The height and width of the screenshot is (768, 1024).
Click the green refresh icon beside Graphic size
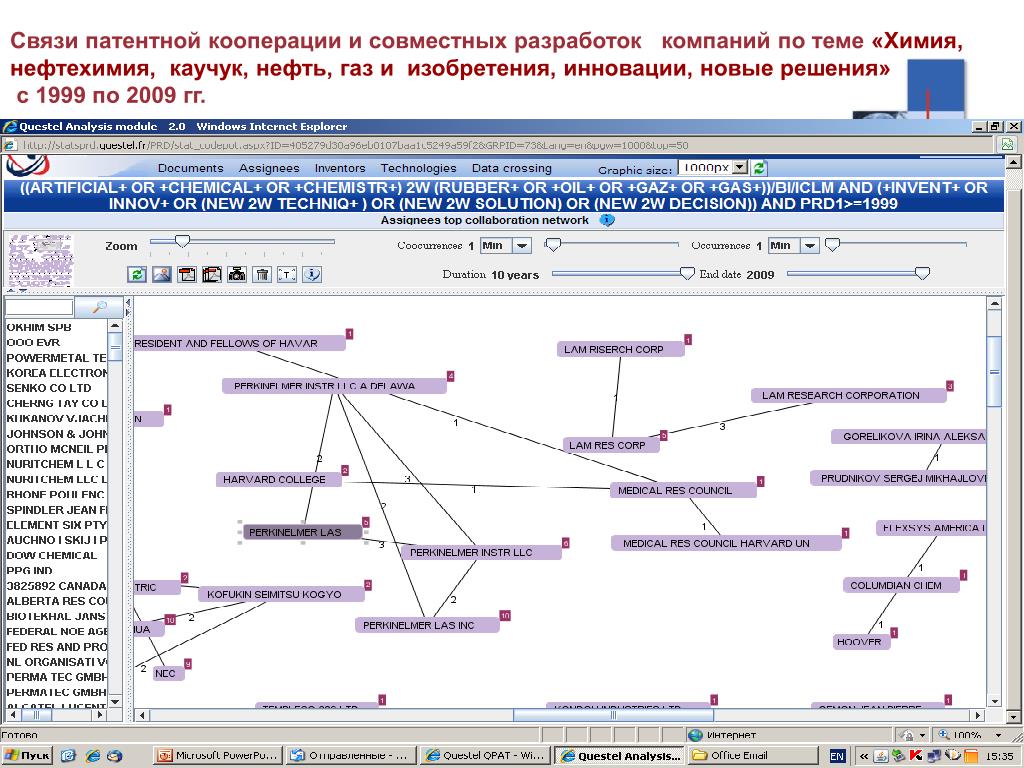(x=759, y=168)
